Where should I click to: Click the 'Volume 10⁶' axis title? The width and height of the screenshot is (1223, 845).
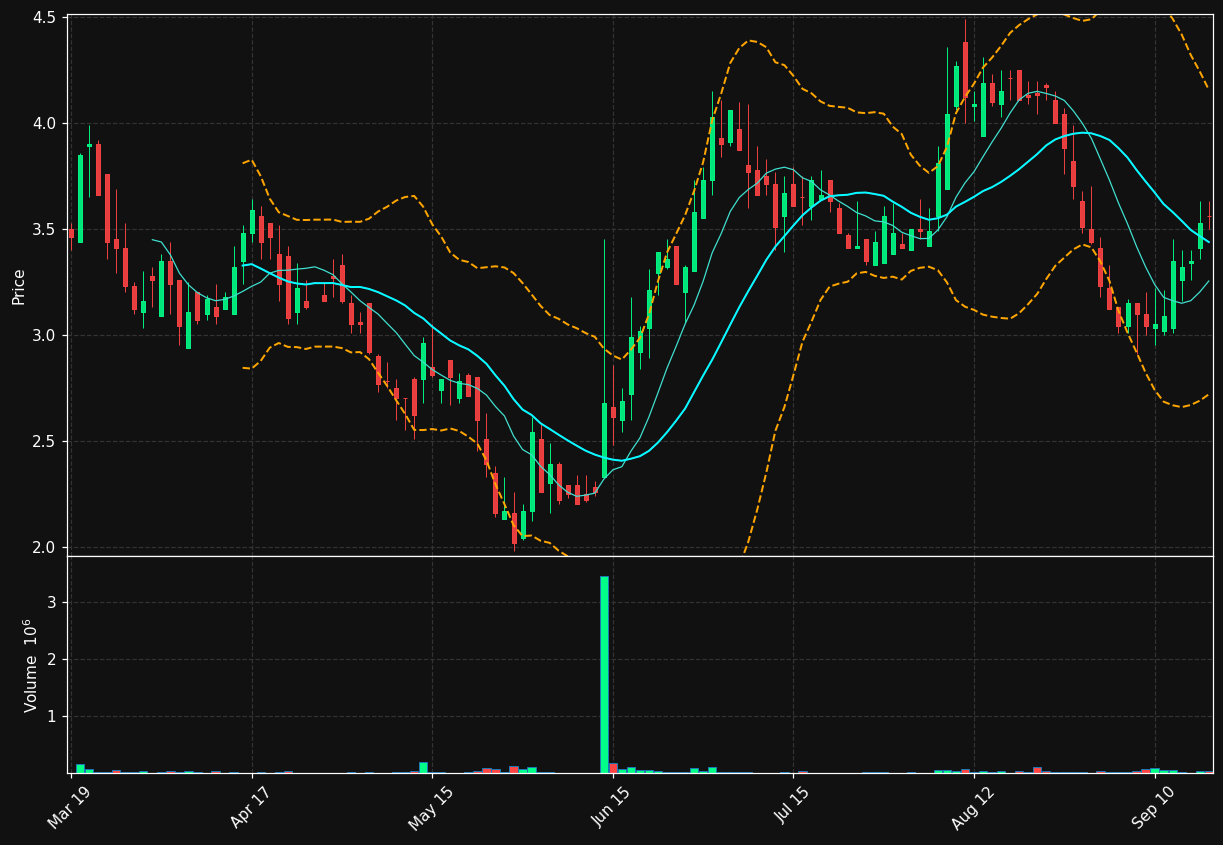pyautogui.click(x=30, y=665)
